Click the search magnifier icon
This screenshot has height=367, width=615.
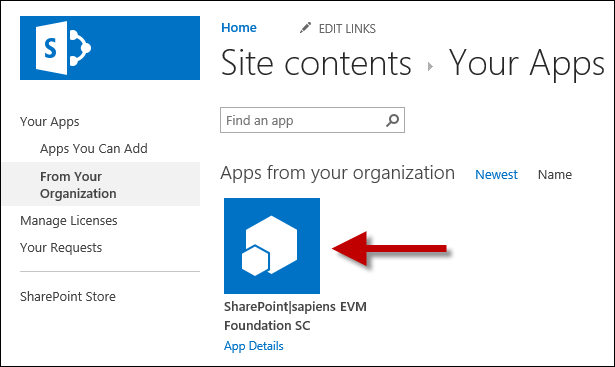click(x=392, y=120)
